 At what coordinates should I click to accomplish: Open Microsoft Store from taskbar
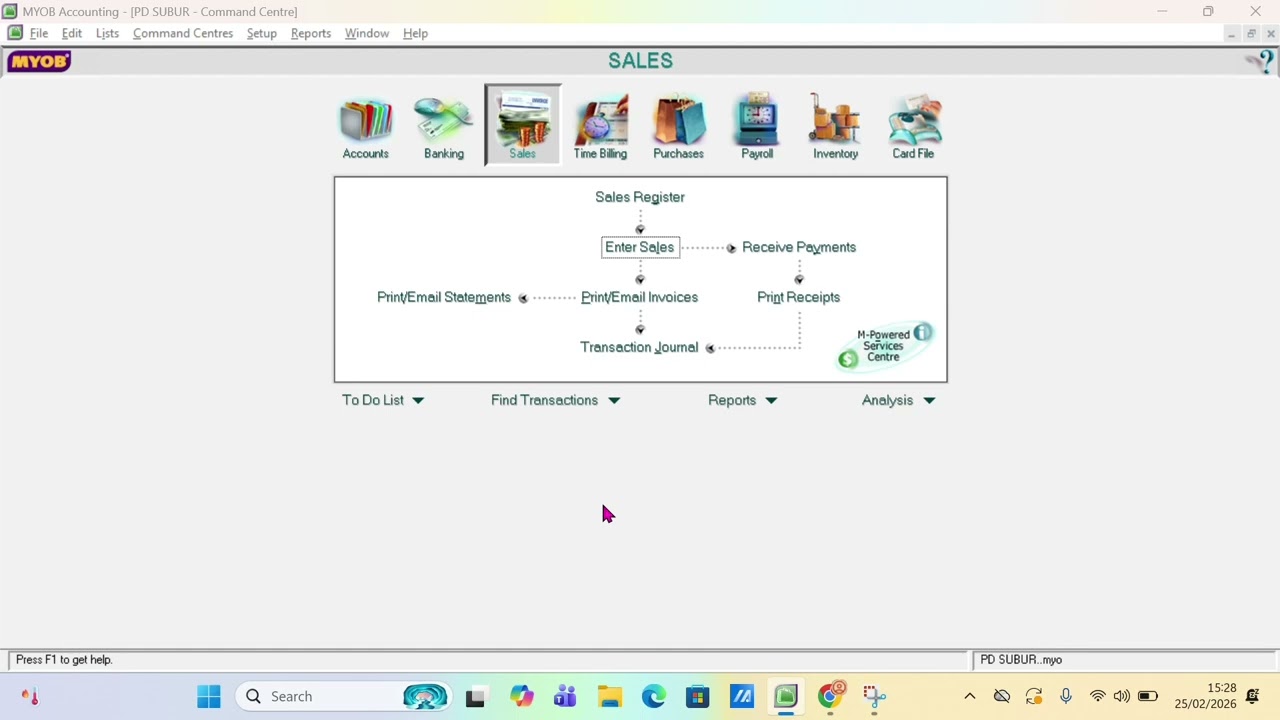[698, 696]
